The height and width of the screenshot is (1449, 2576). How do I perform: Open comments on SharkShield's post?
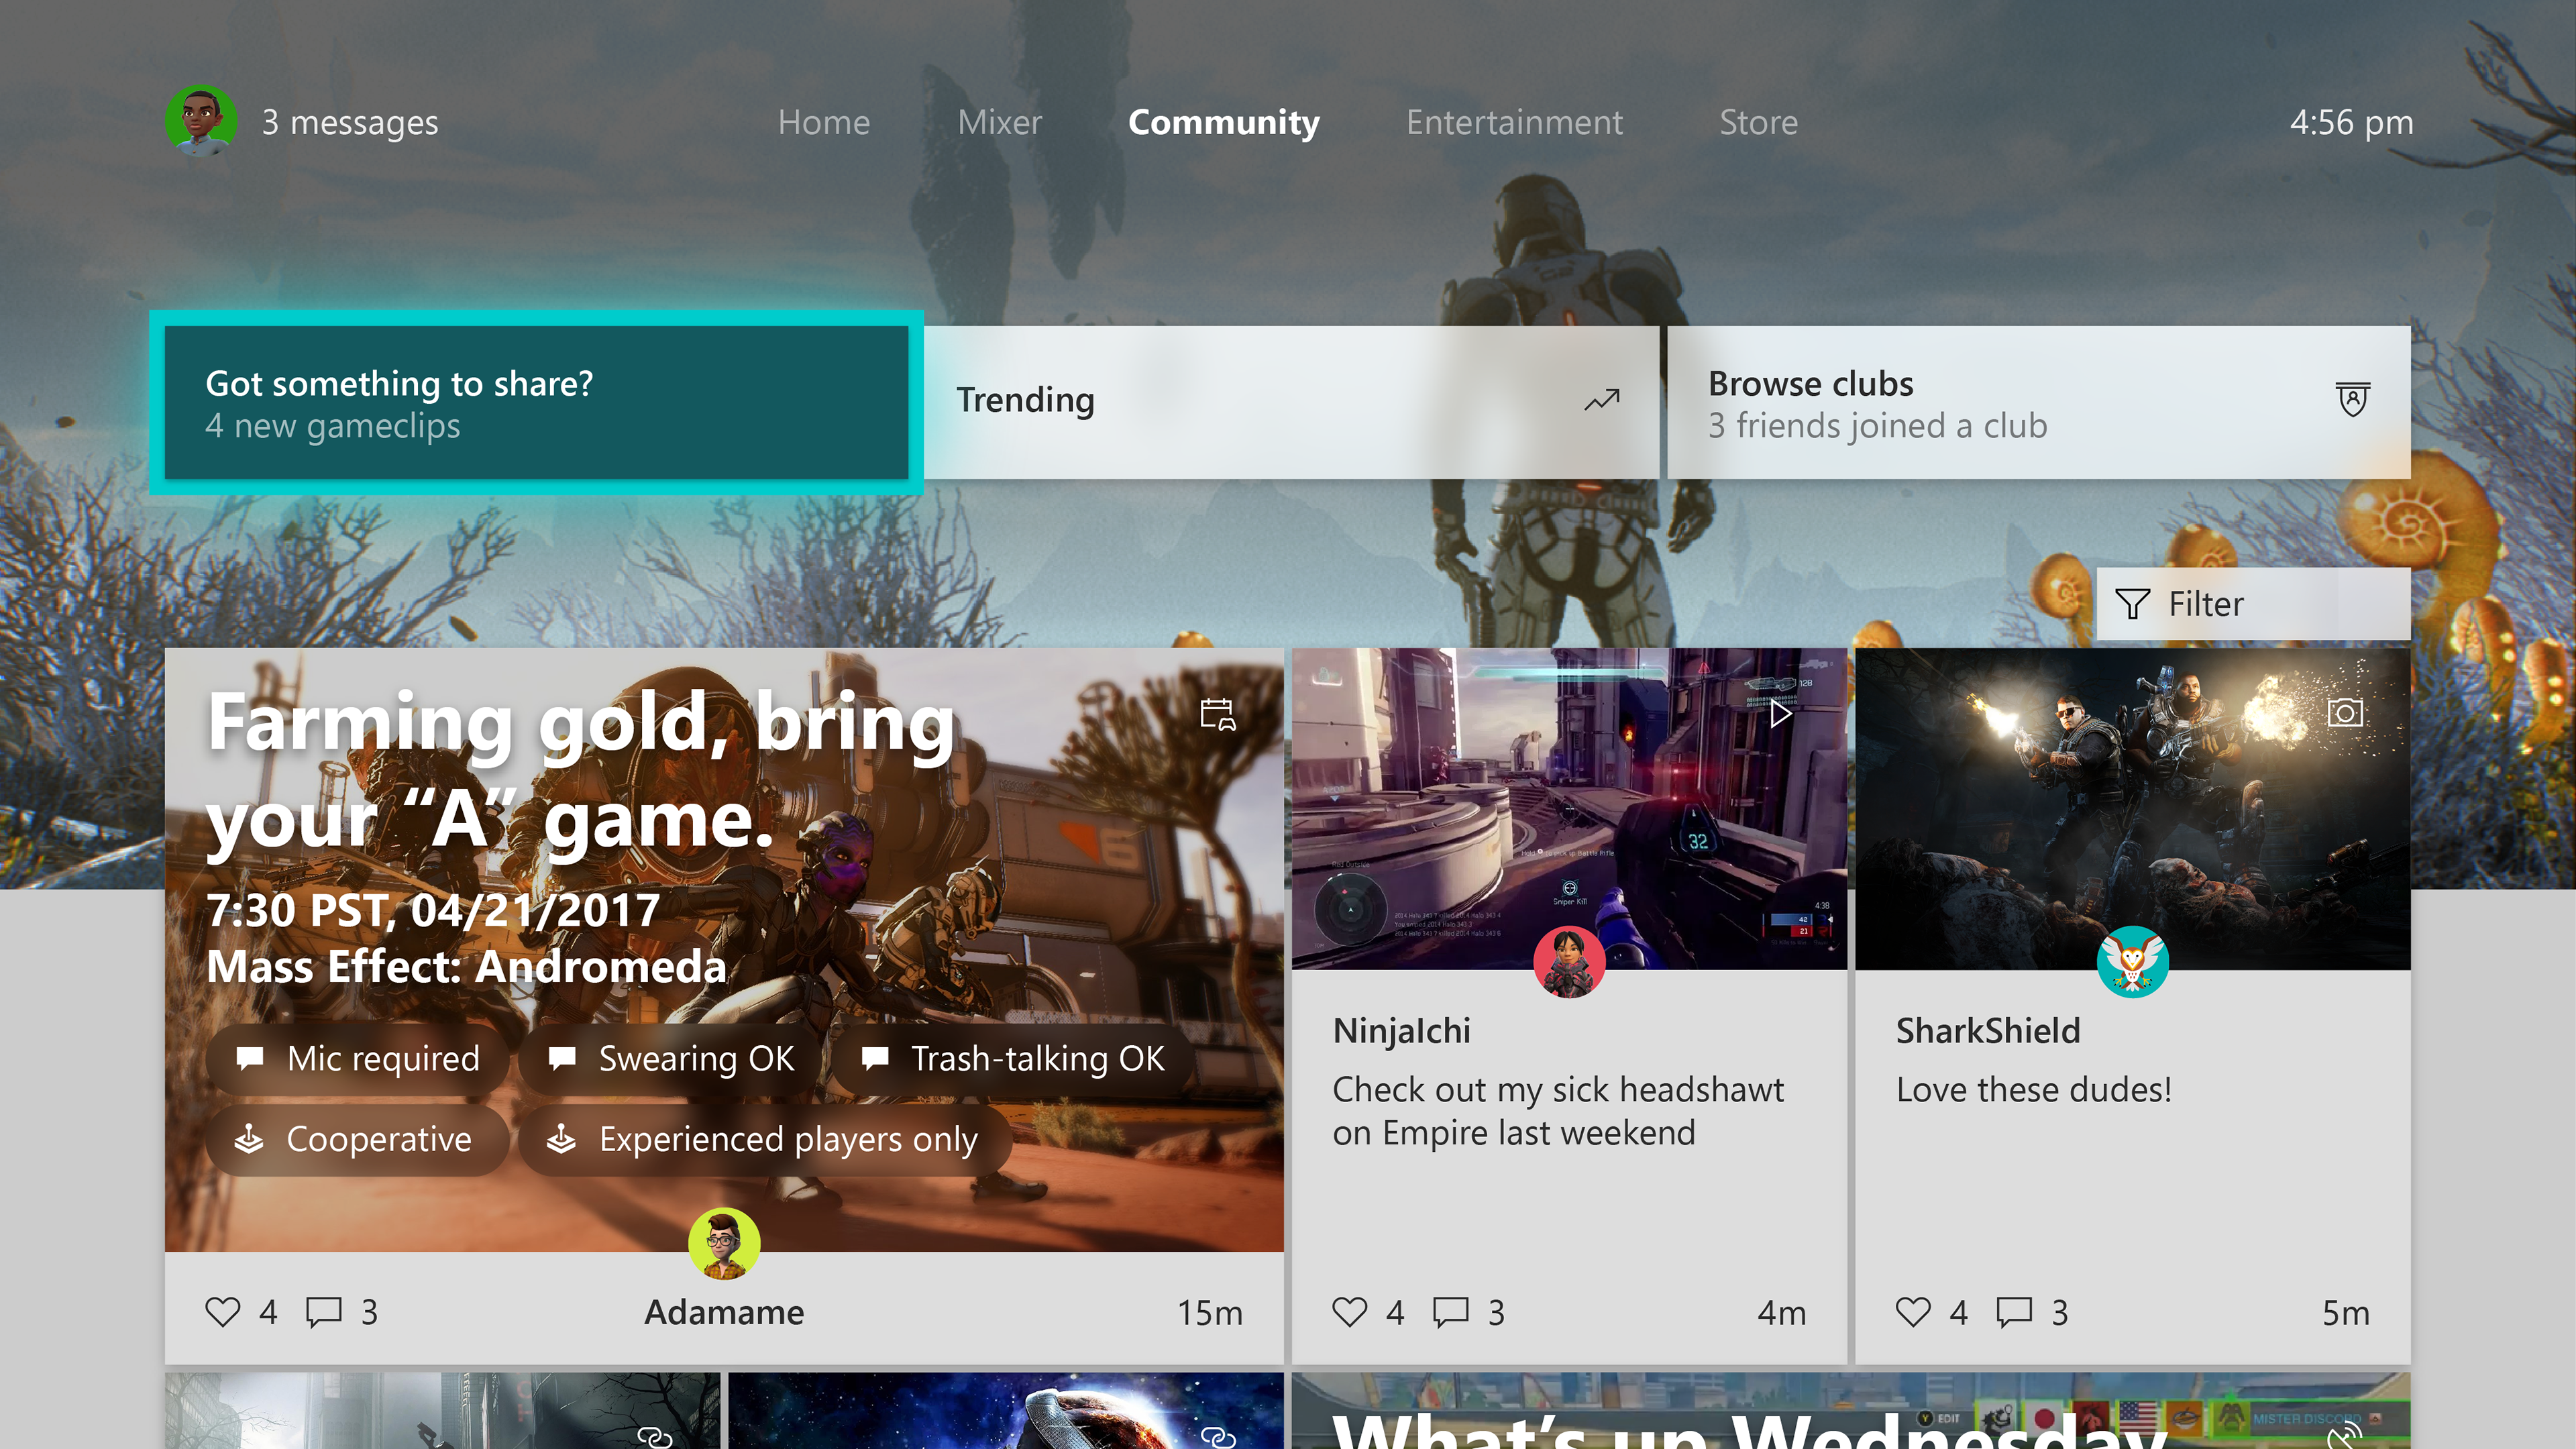[x=2014, y=1312]
